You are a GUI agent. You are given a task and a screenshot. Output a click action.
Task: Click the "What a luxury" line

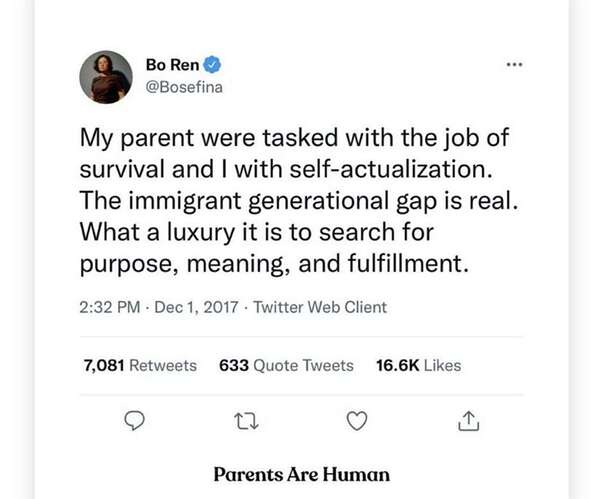coord(257,232)
